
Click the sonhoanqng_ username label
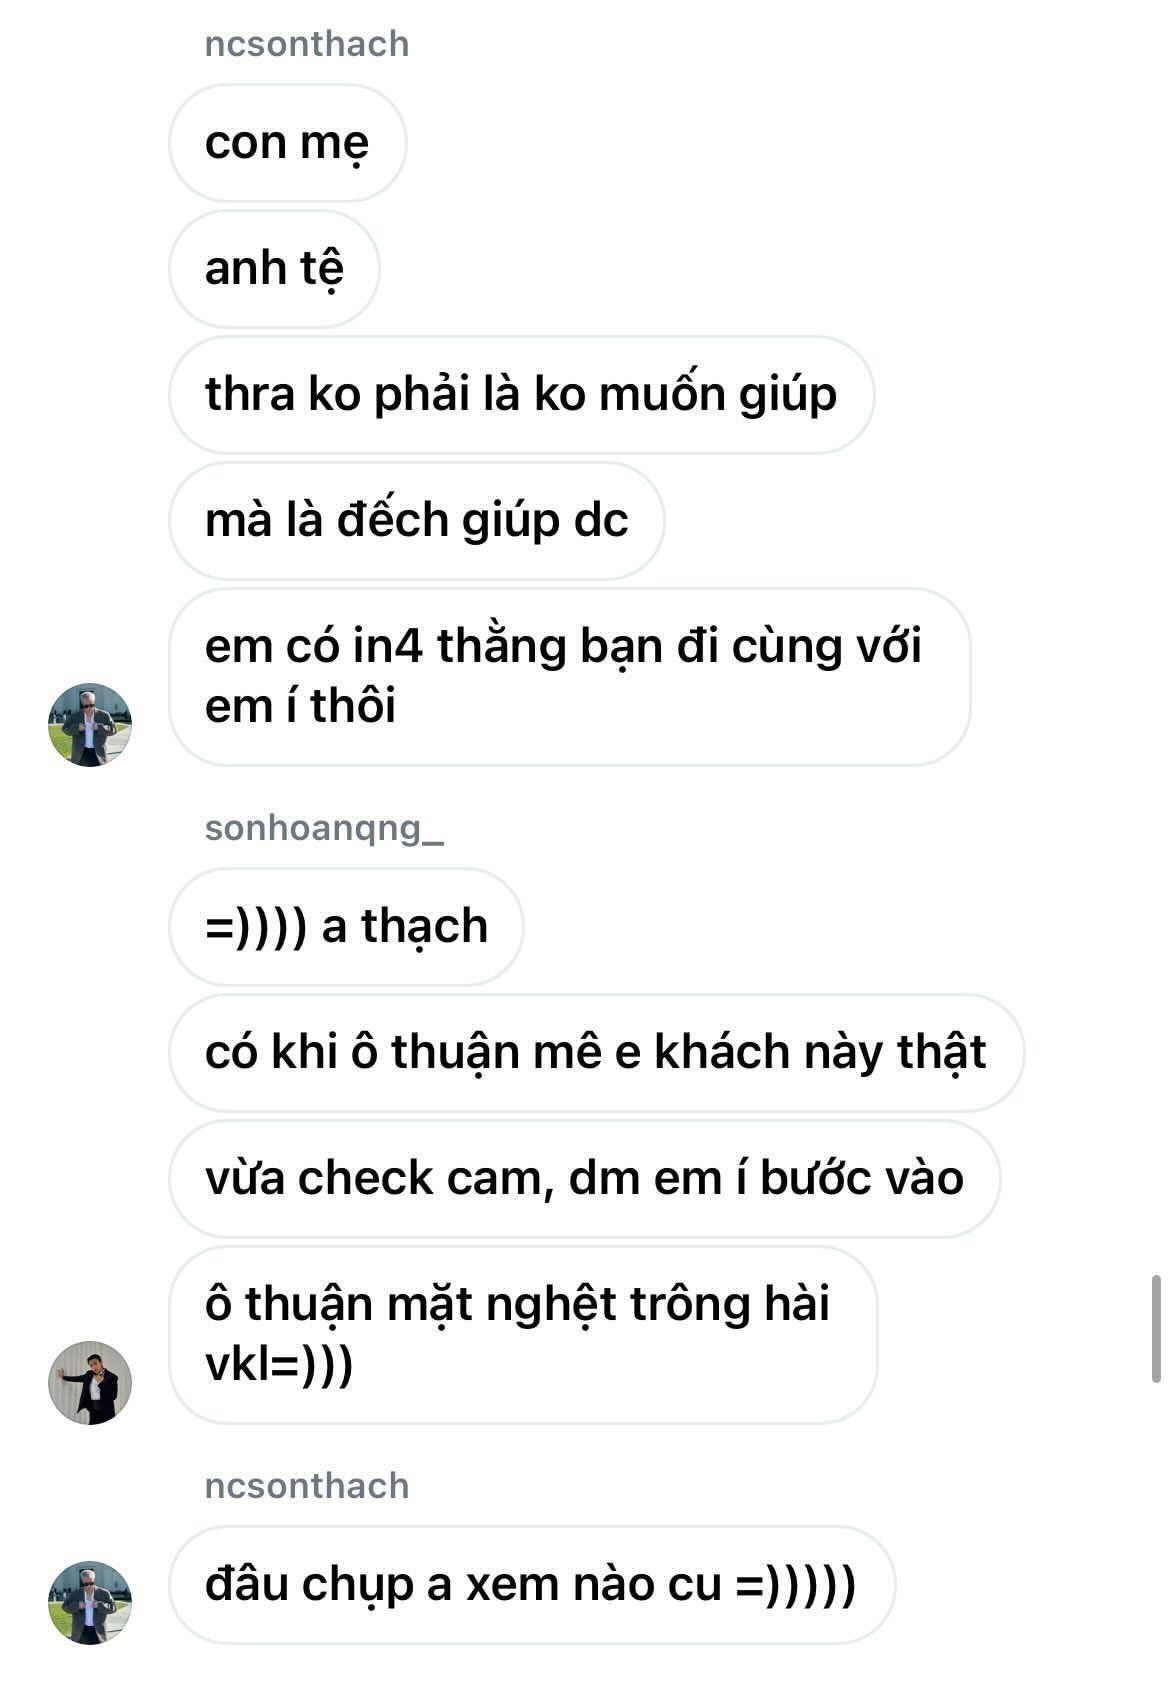coord(324,828)
